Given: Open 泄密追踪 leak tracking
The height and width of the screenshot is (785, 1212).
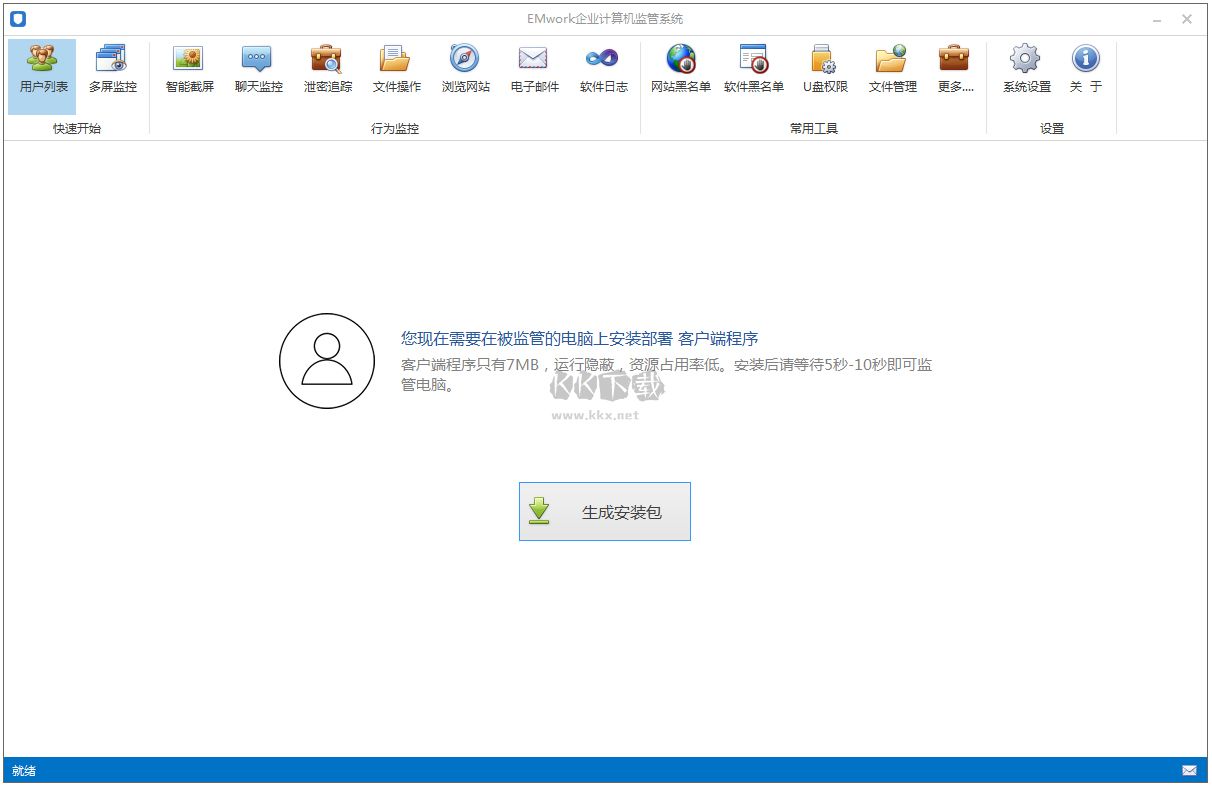Looking at the screenshot, I should (x=327, y=70).
